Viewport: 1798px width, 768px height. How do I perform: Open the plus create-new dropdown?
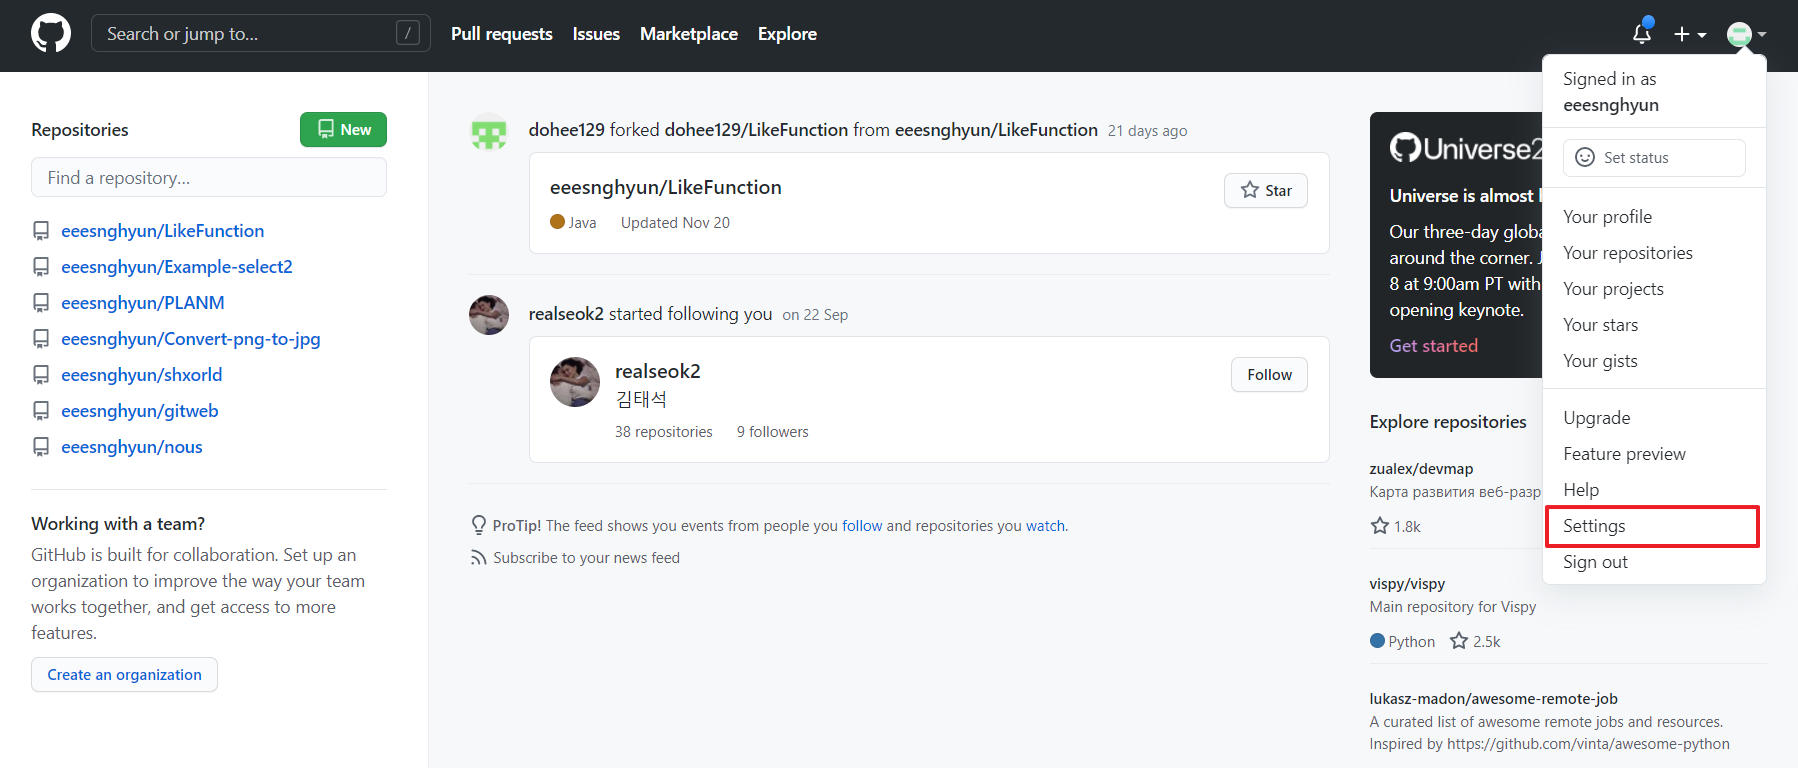(1690, 34)
